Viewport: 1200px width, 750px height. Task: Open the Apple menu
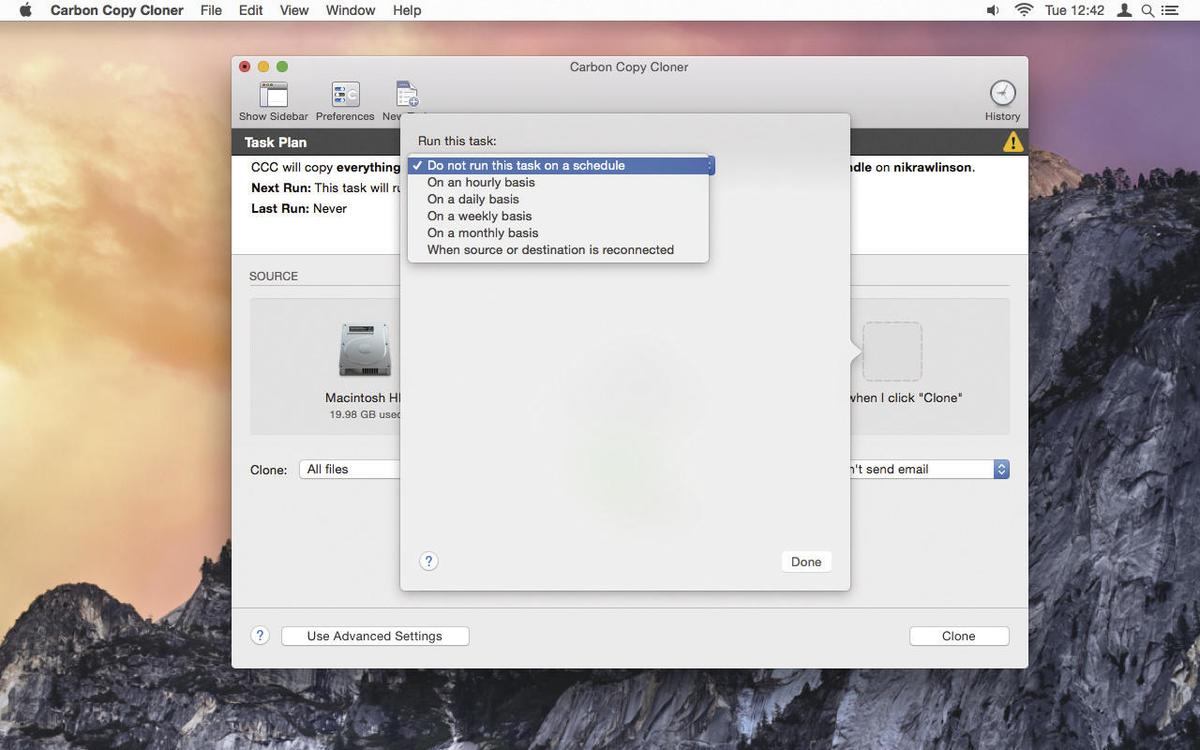point(26,10)
